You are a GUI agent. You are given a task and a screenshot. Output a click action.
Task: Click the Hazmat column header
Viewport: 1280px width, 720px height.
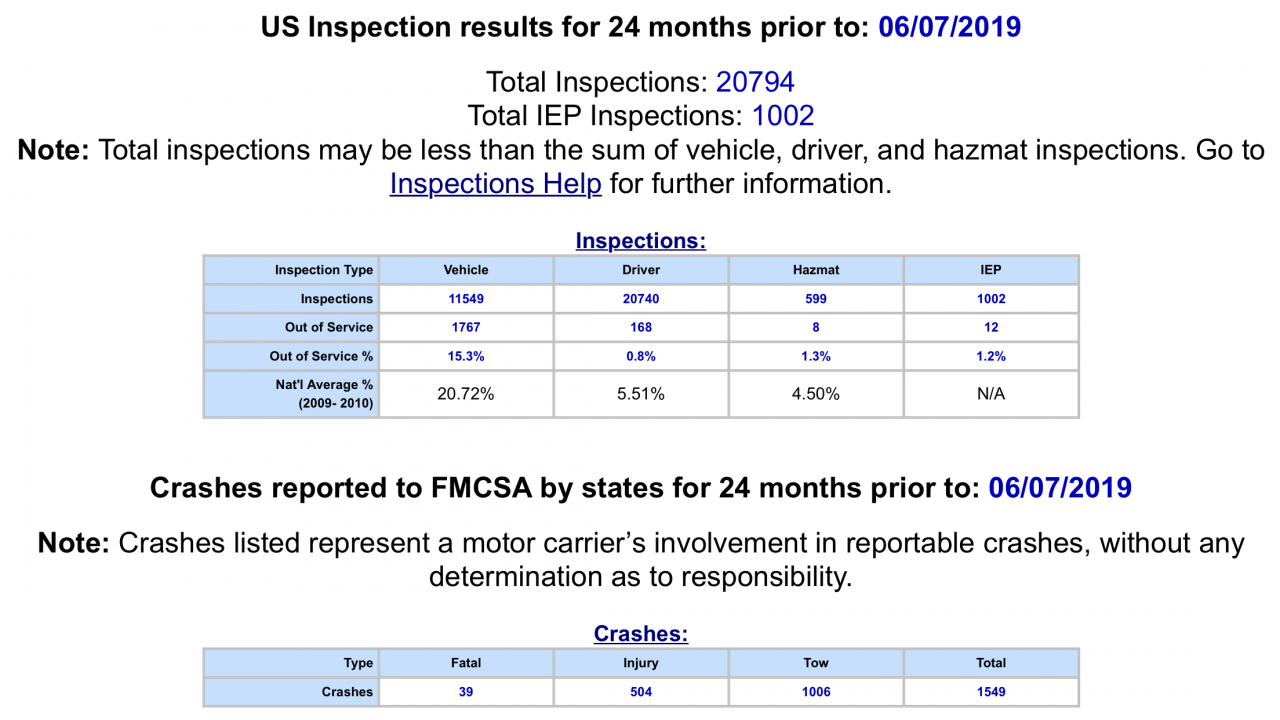816,270
